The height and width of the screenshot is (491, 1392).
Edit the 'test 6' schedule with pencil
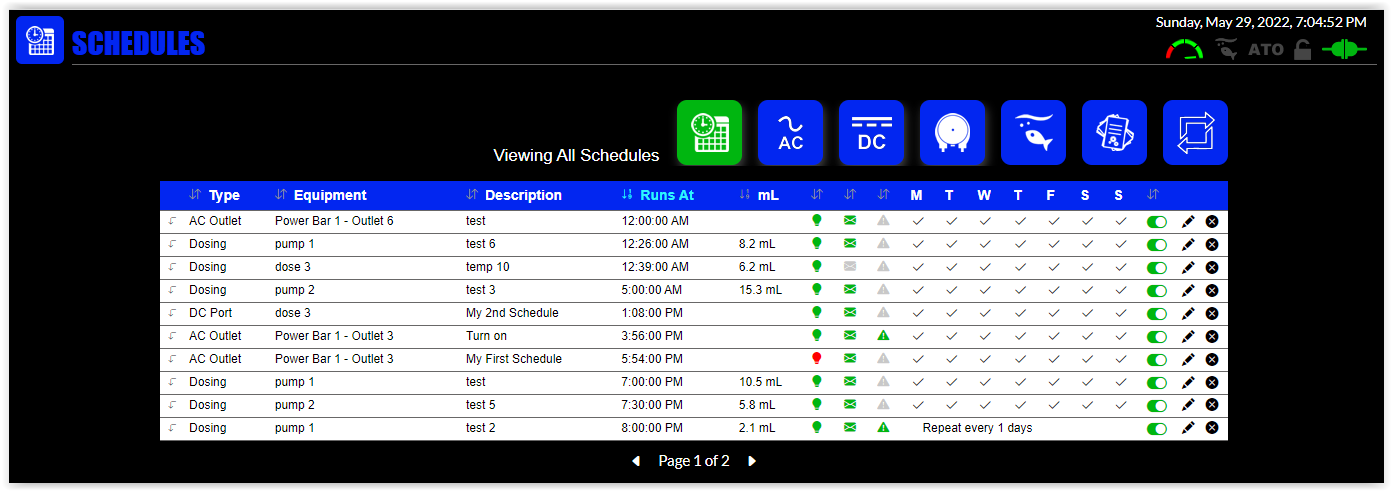(1188, 244)
